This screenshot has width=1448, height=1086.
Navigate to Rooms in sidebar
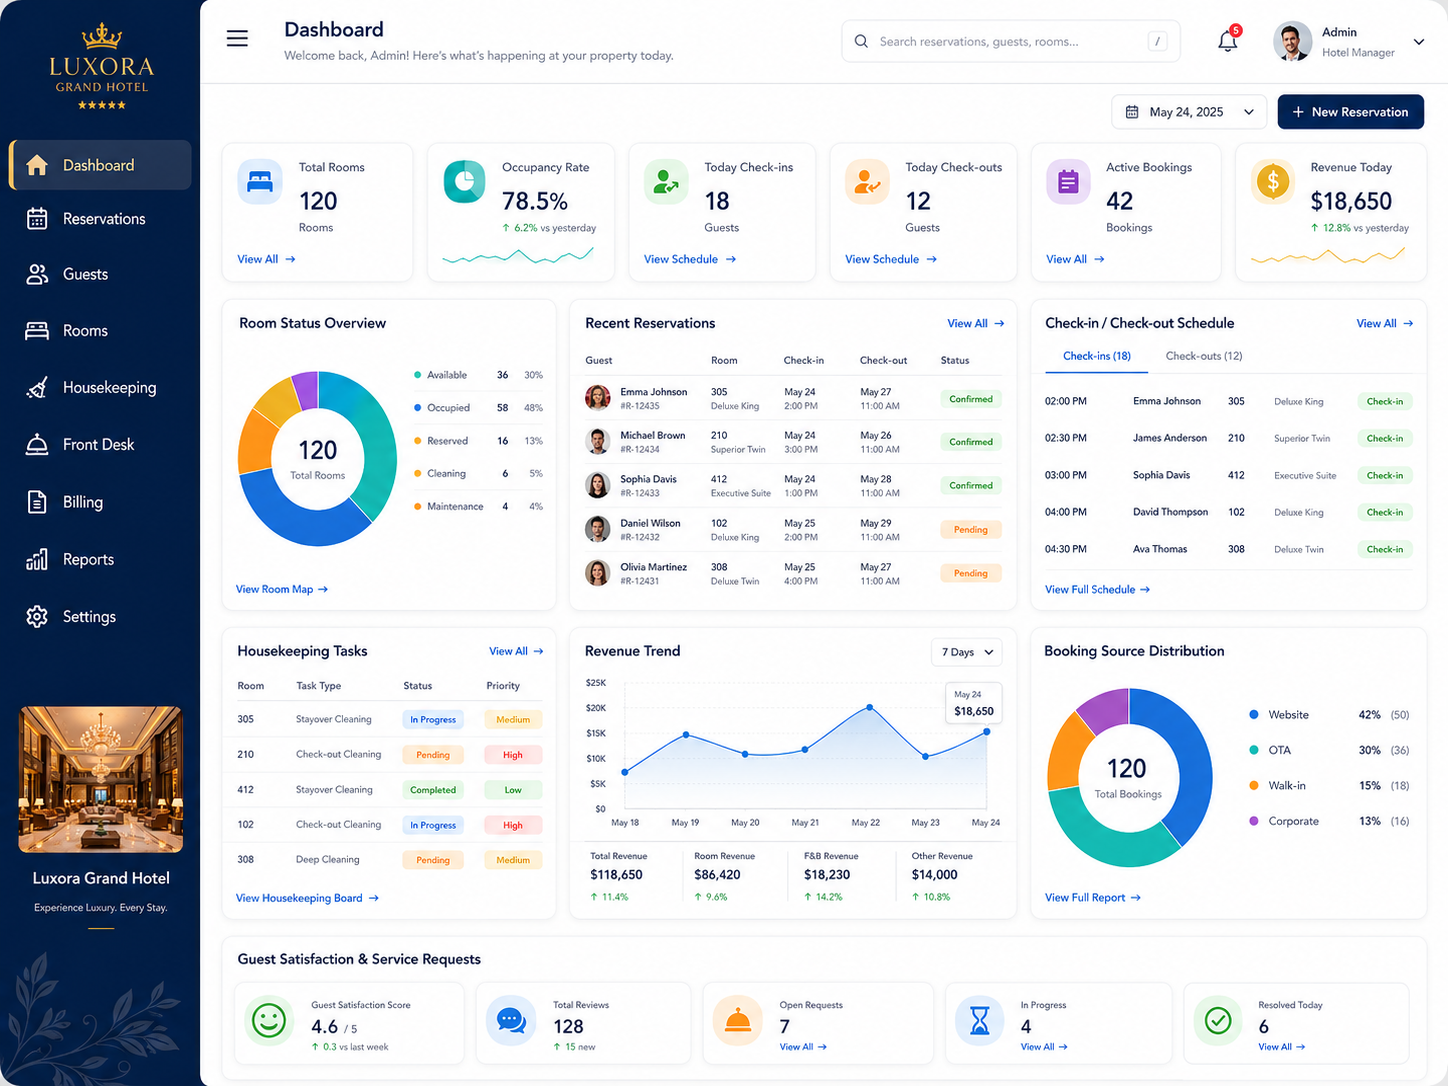[x=101, y=331]
